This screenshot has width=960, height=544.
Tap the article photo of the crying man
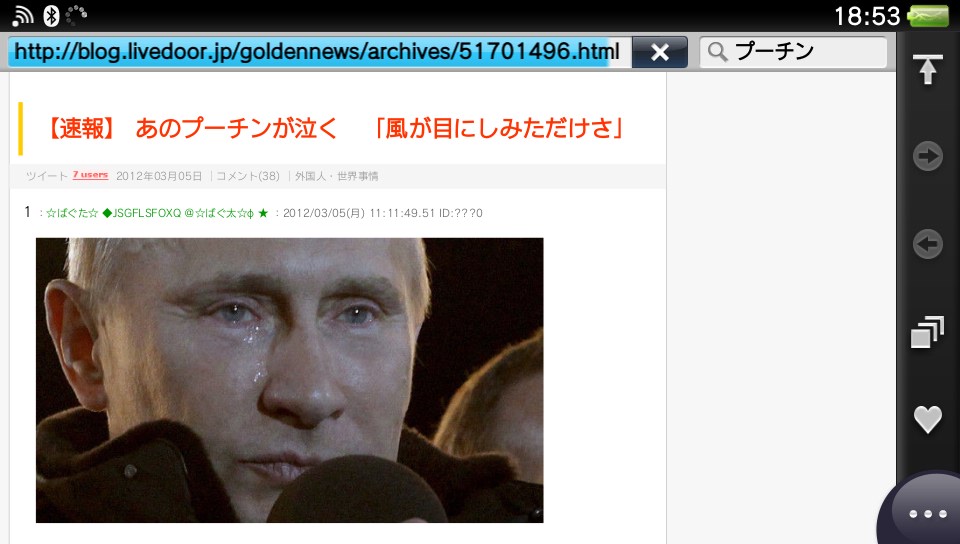point(290,380)
